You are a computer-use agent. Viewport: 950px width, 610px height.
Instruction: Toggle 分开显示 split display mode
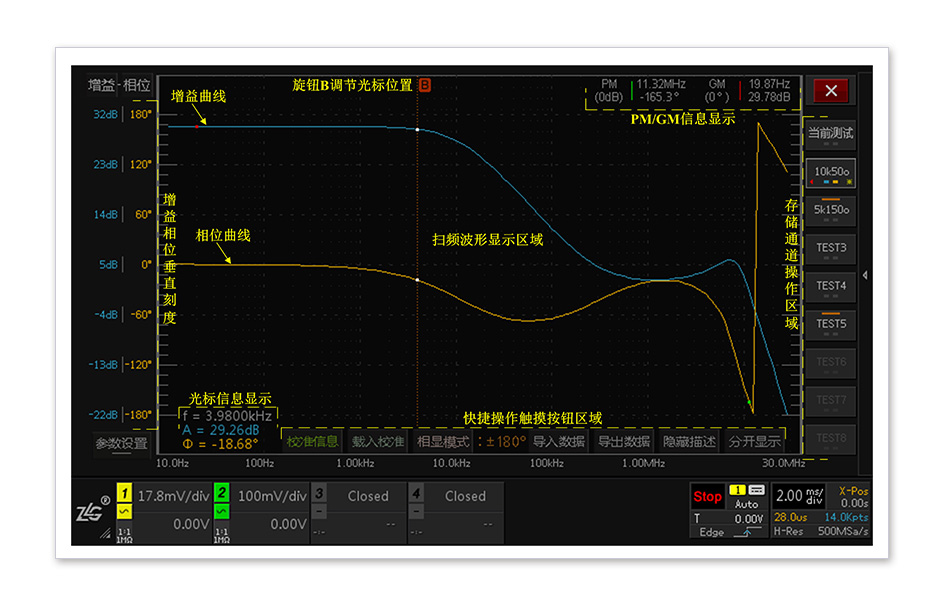754,441
